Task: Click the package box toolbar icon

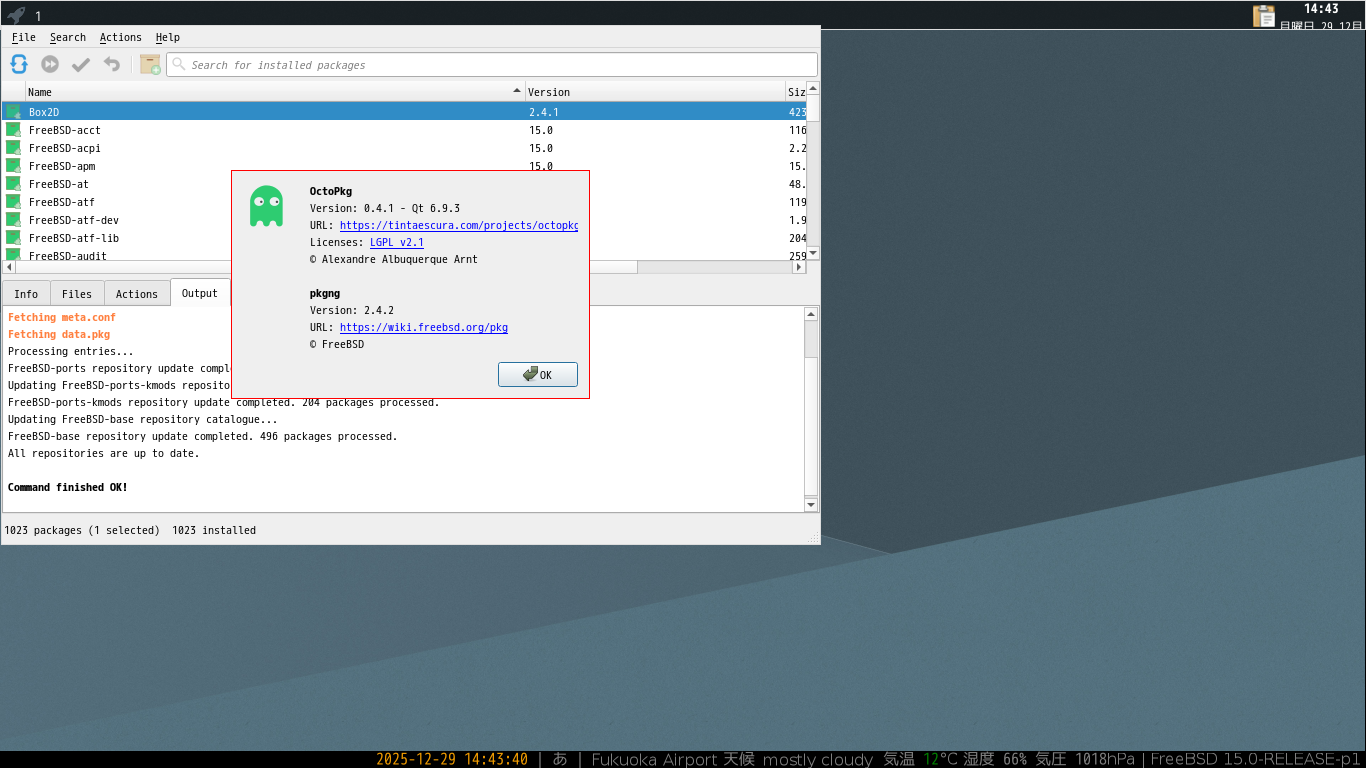Action: [x=150, y=64]
